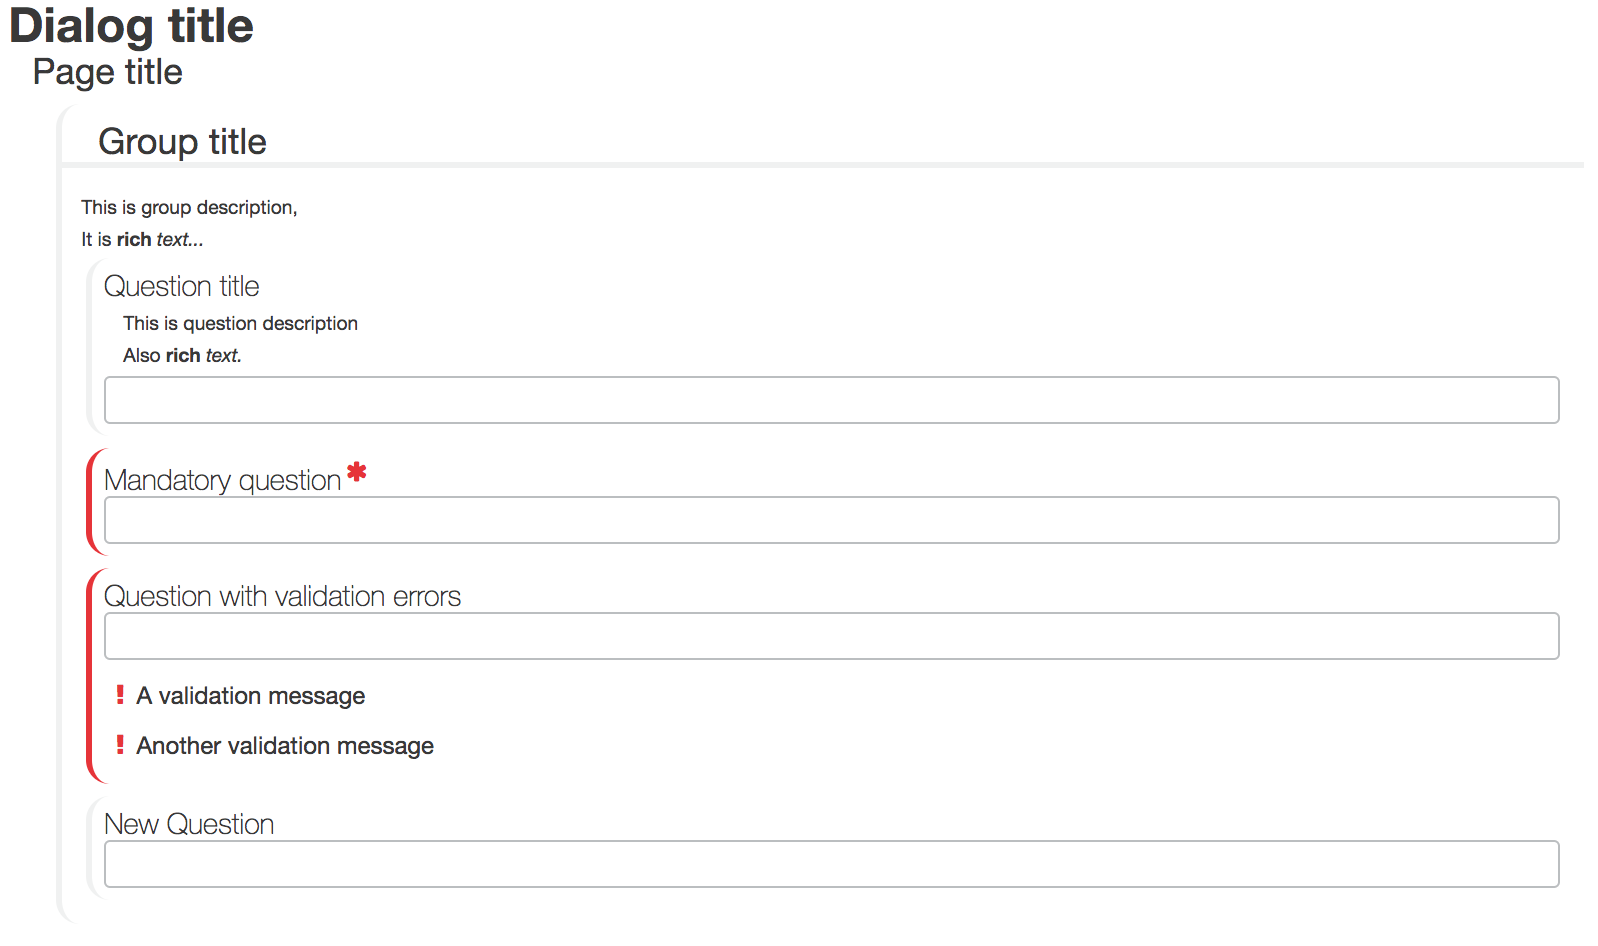This screenshot has height=946, width=1598.
Task: Select the validation errors question input box
Action: pos(831,636)
